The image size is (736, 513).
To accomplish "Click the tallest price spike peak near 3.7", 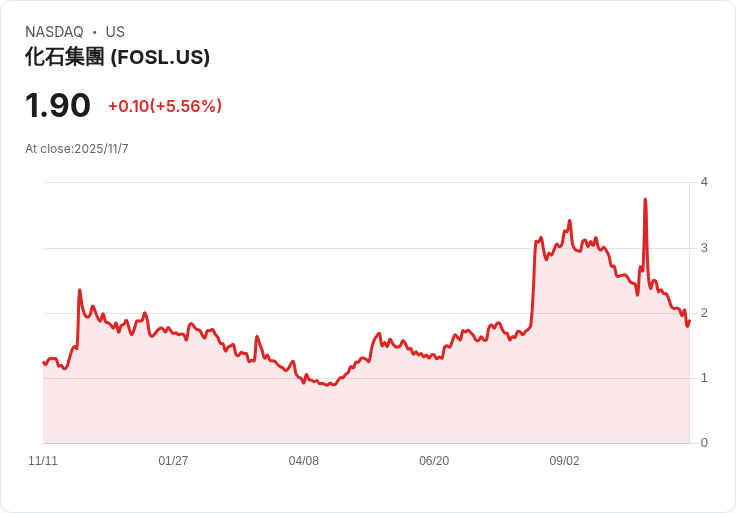I will pyautogui.click(x=645, y=199).
